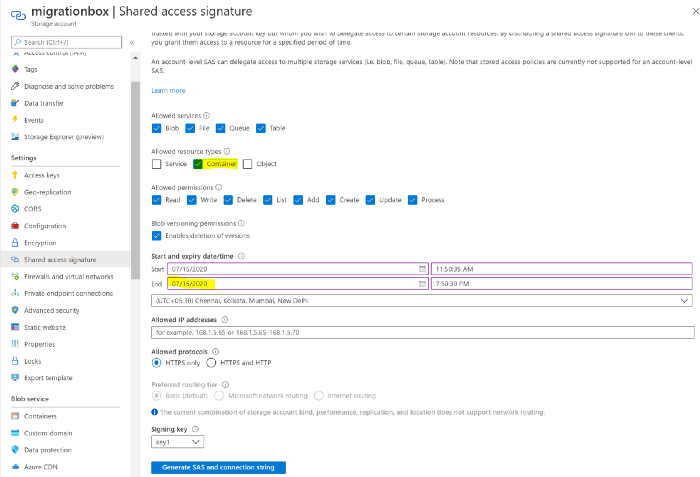Screen dimensions: 700x477
Task: Check the Object resource type checkbox
Action: click(247, 164)
